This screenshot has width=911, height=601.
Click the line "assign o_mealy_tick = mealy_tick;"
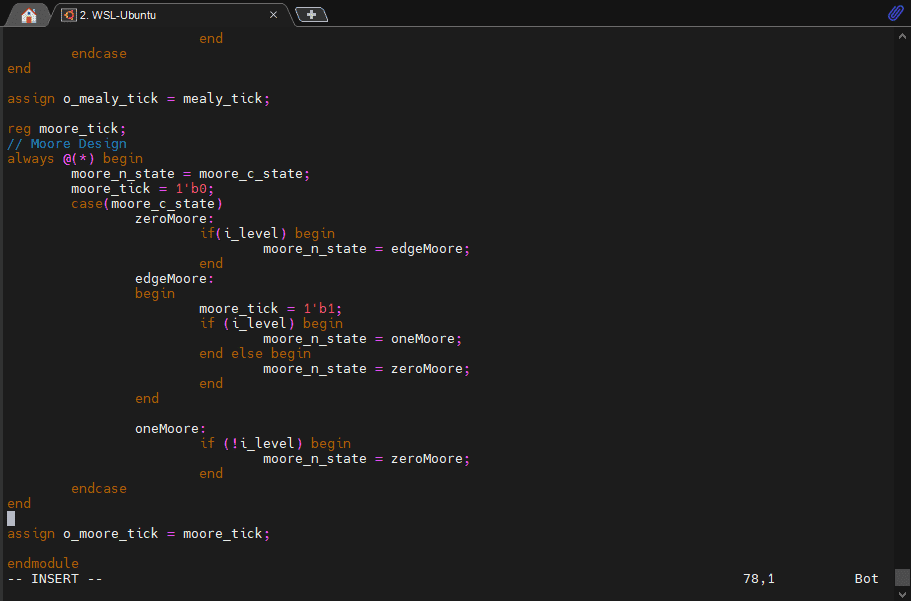139,99
